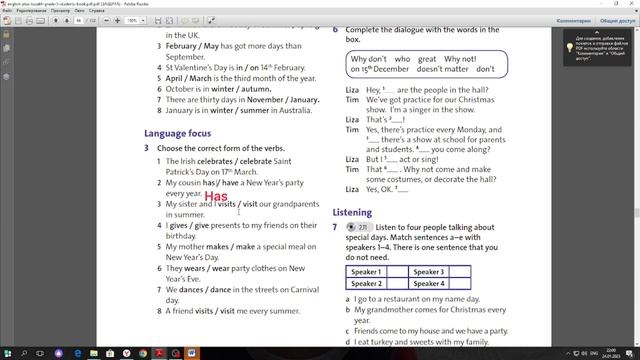
Task: Click the red 'Has' annotation text
Action: [216, 196]
